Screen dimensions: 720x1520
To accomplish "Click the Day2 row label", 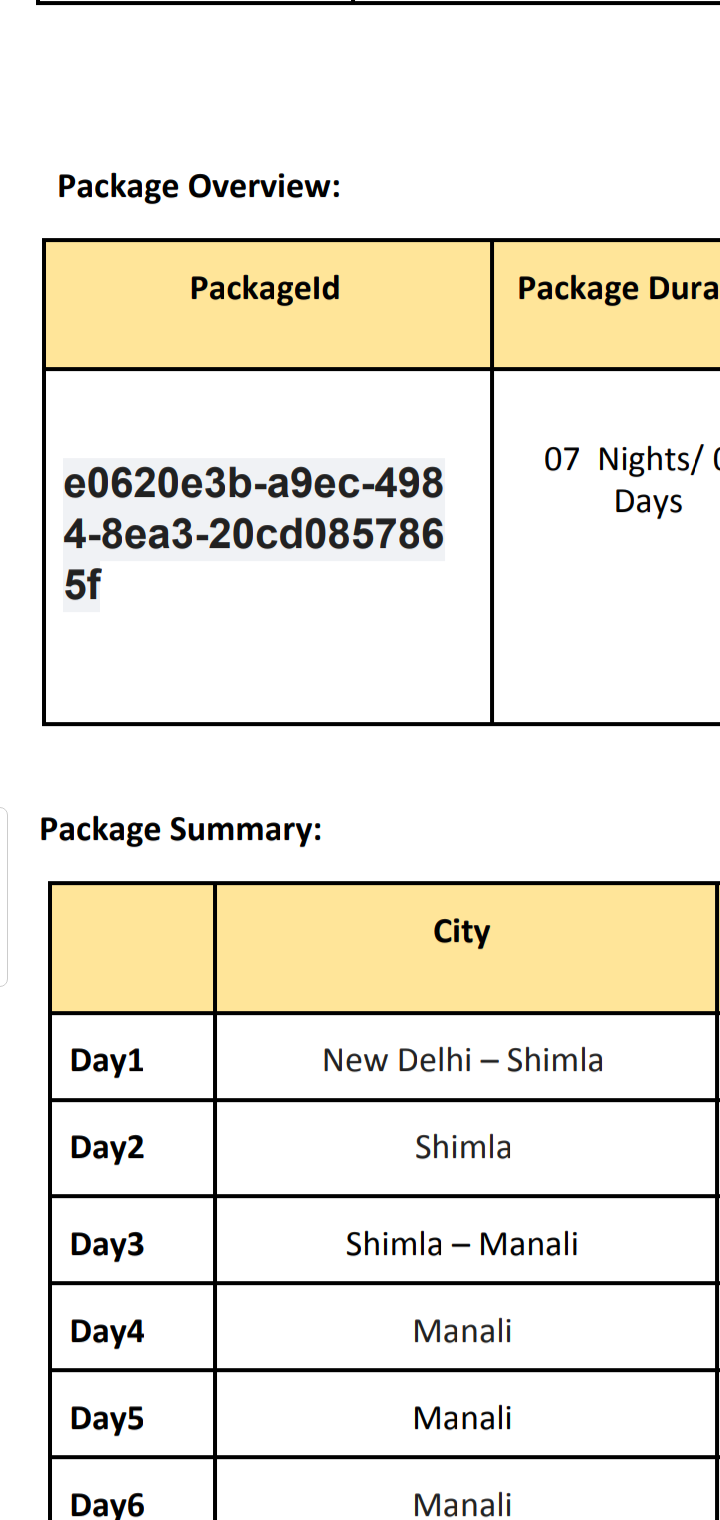I will (107, 1147).
